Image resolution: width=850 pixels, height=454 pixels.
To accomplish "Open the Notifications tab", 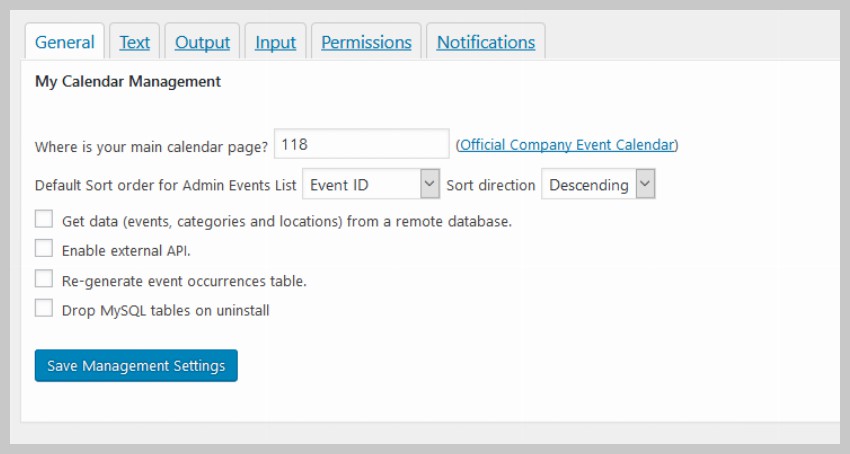I will pos(485,42).
